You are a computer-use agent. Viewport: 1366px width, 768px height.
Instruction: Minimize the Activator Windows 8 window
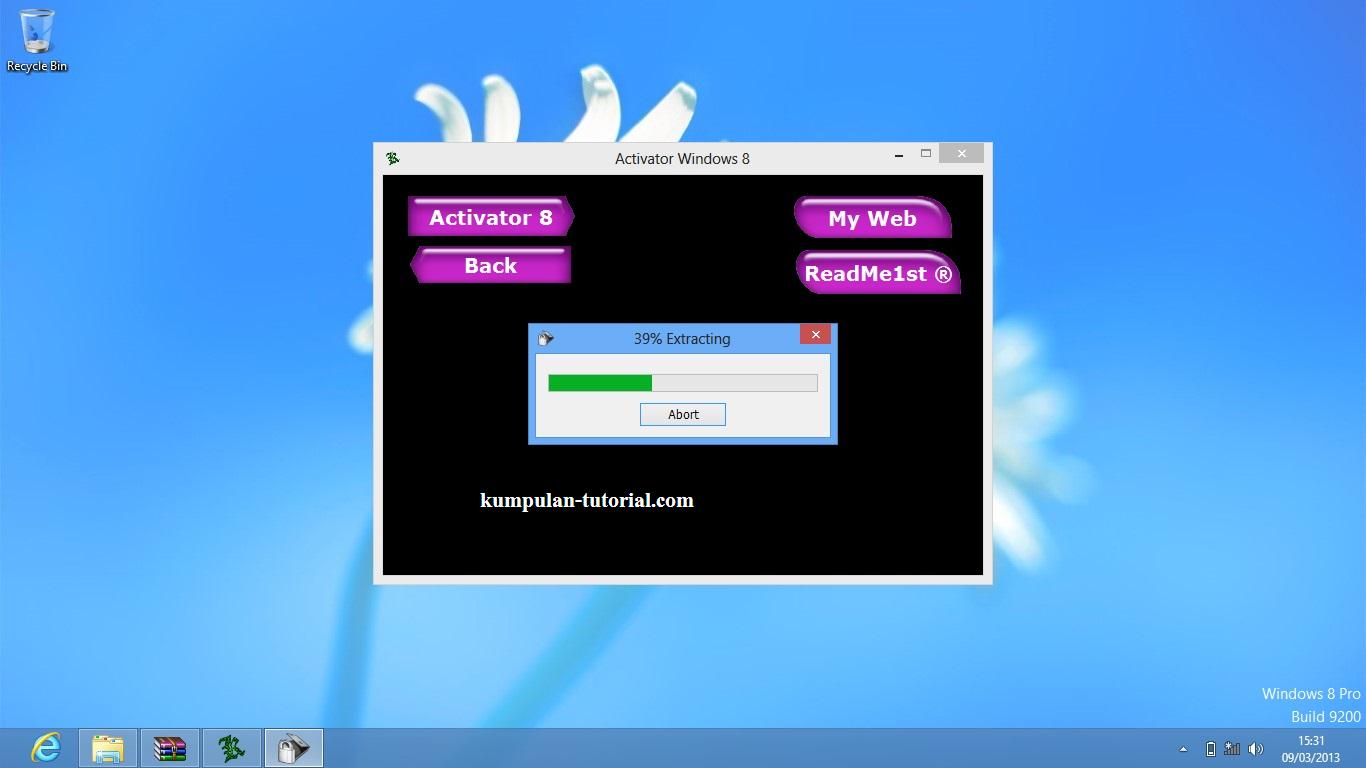coord(899,154)
